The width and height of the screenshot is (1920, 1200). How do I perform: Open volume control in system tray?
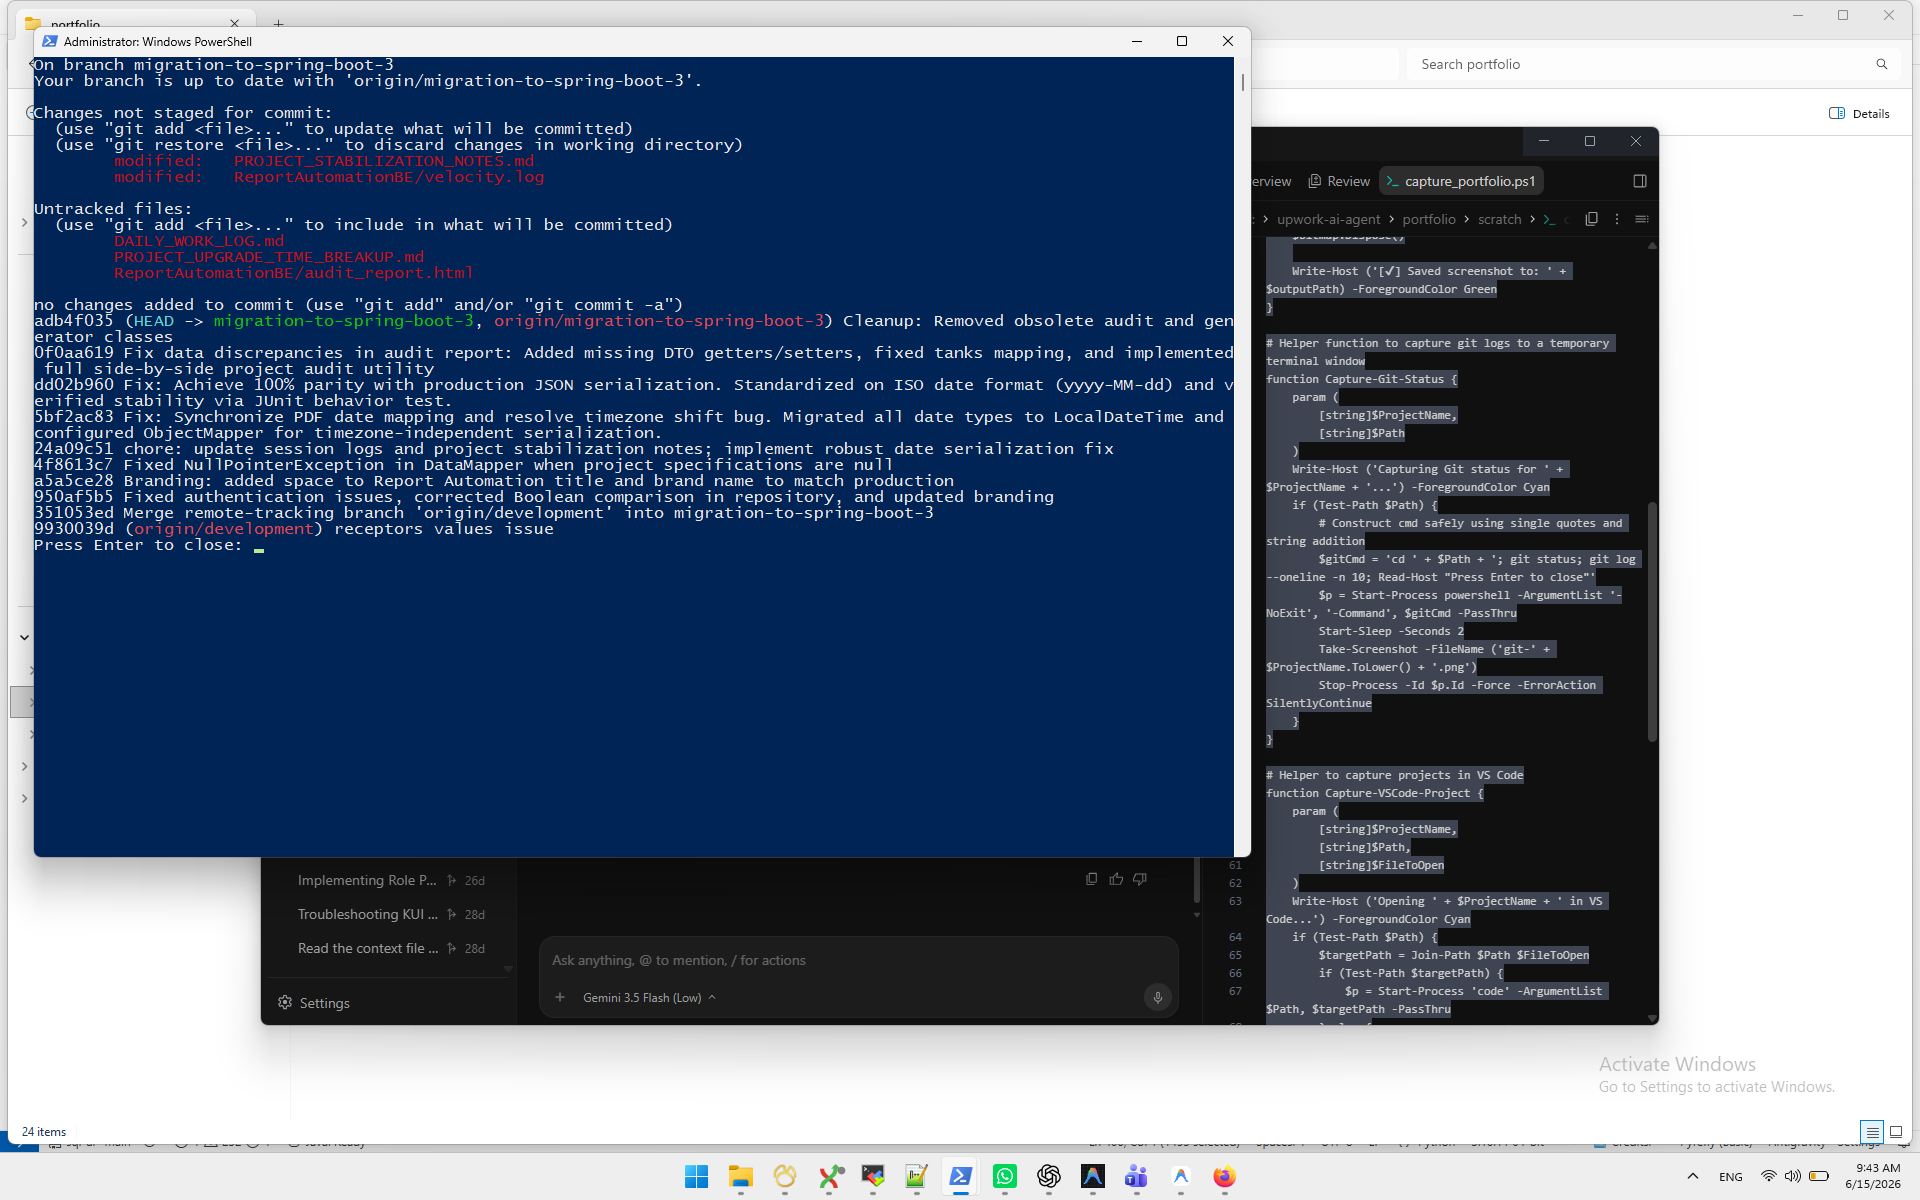point(1793,1176)
